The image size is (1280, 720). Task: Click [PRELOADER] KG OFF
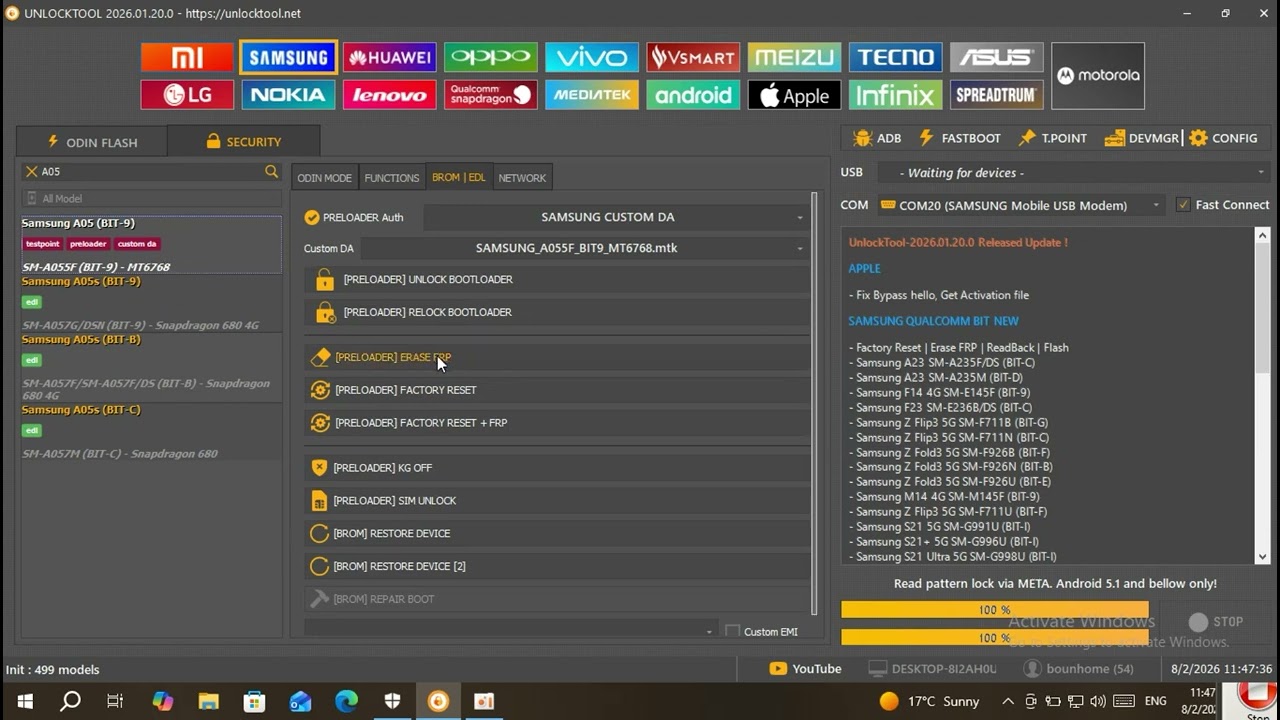[x=557, y=468]
